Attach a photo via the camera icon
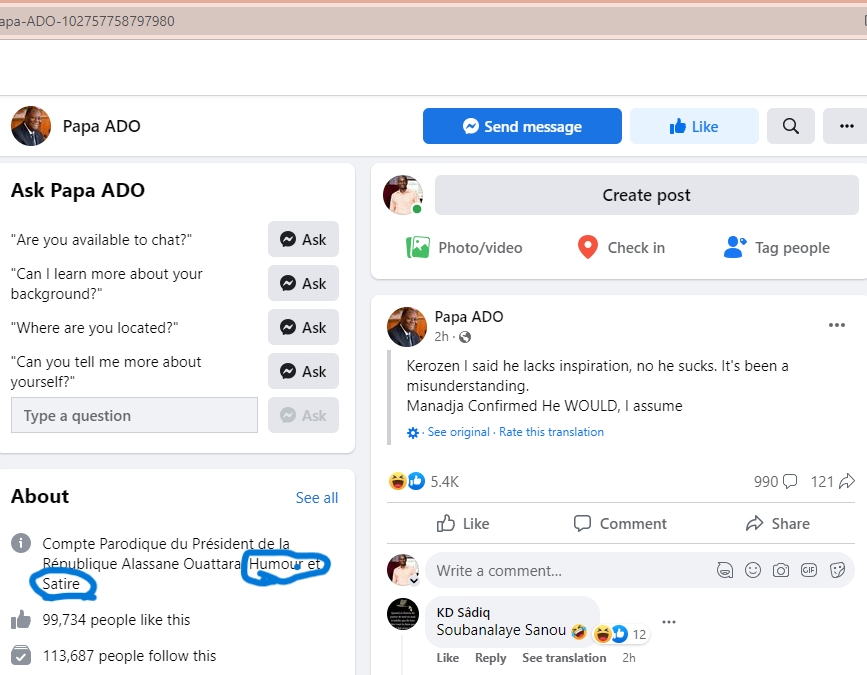The width and height of the screenshot is (867, 675). point(781,570)
